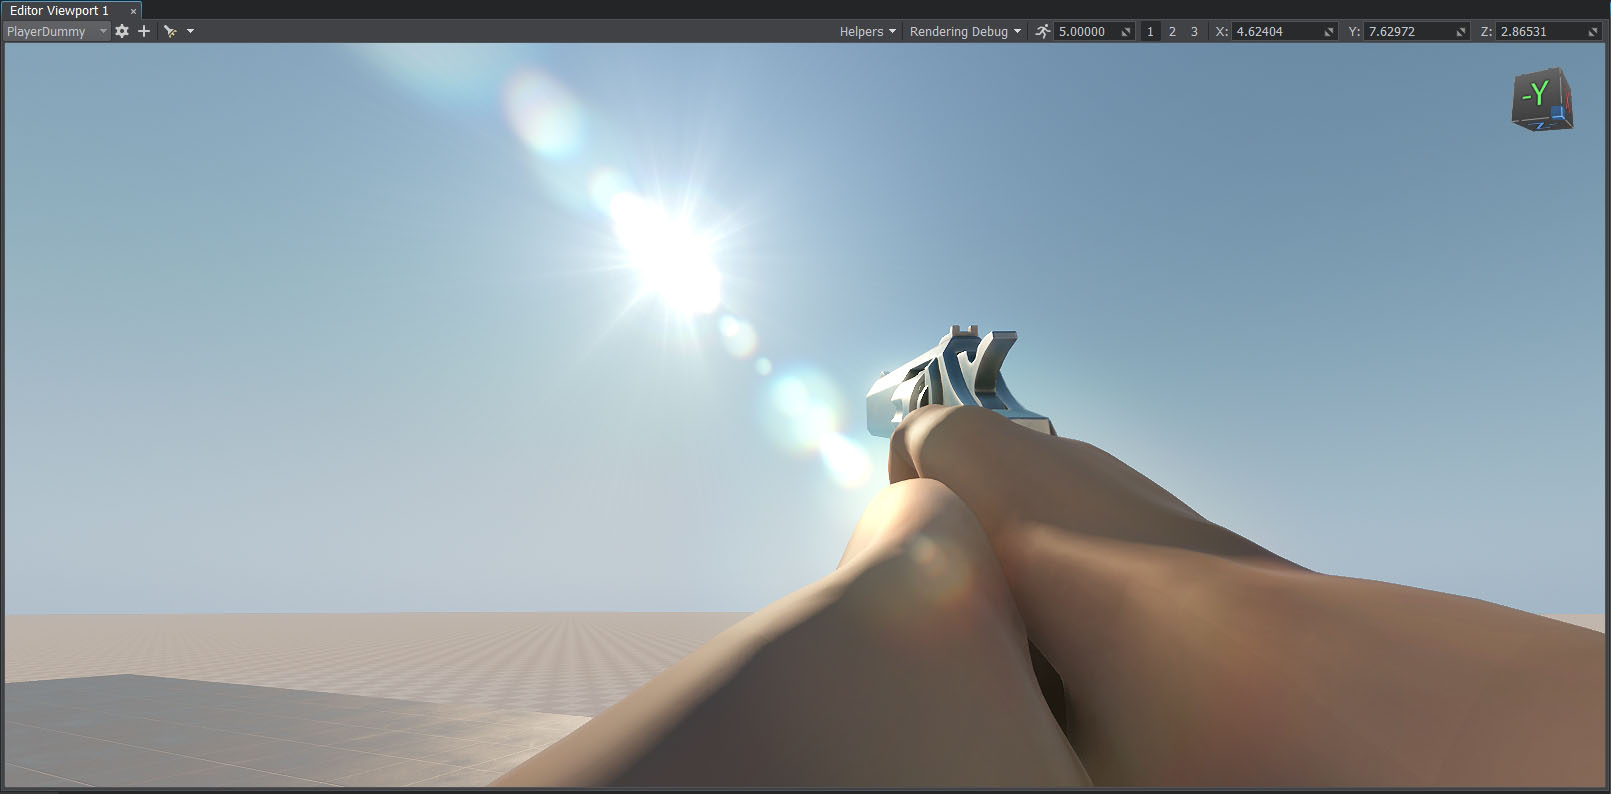
Task: Click the Z coordinate drag handle icon
Action: pyautogui.click(x=1593, y=32)
